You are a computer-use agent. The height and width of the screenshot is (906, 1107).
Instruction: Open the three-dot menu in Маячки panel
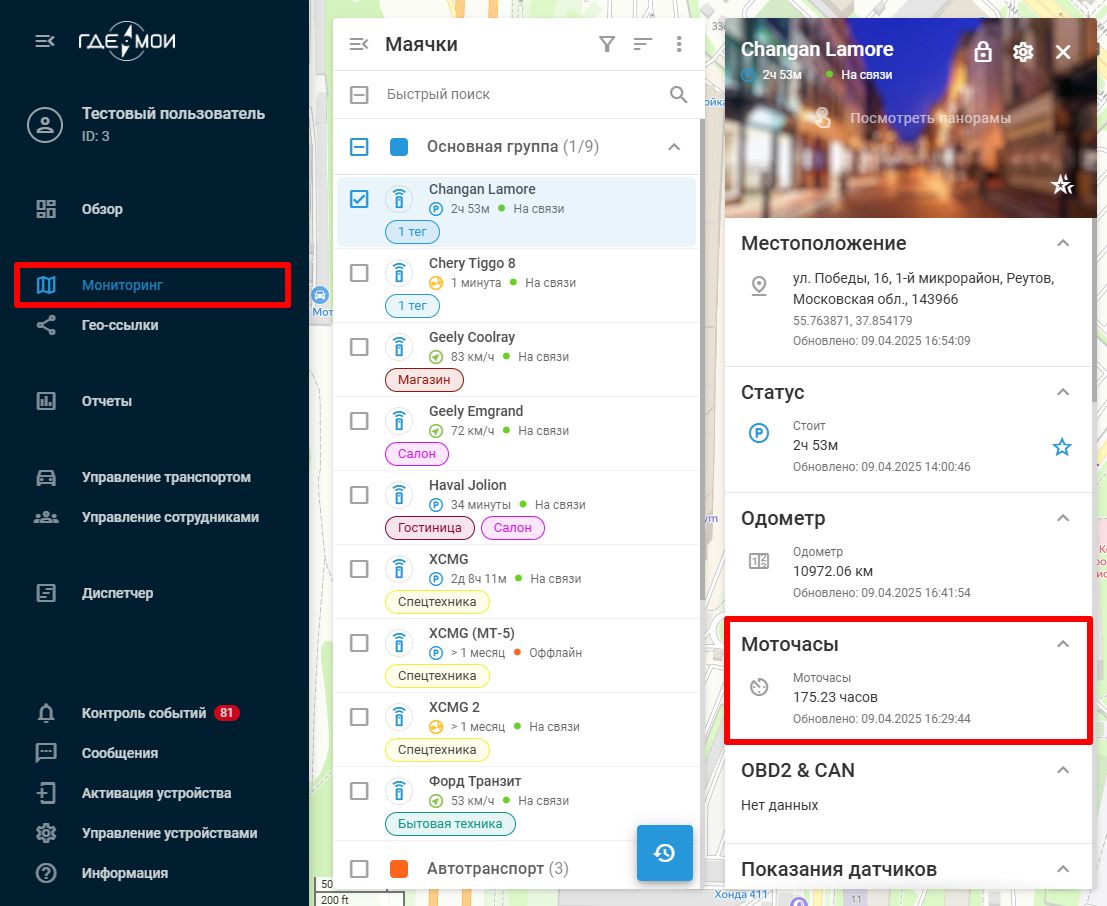(x=678, y=44)
